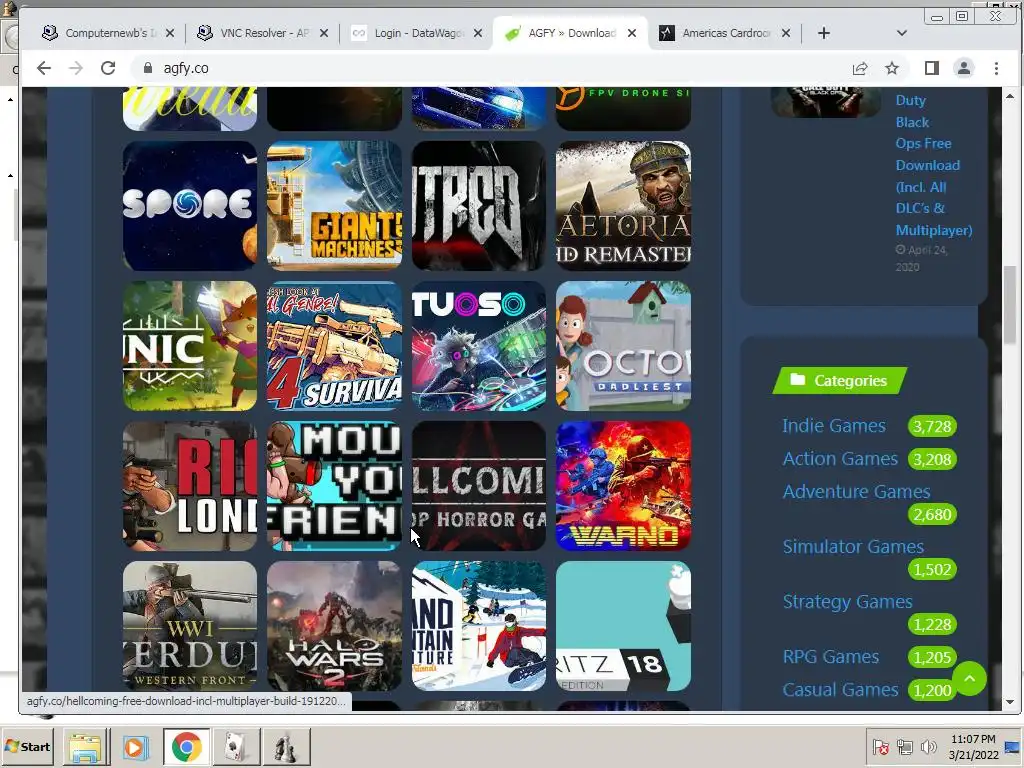Open the Giant Machines game thumbnail
This screenshot has height=768, width=1024.
(x=334, y=206)
